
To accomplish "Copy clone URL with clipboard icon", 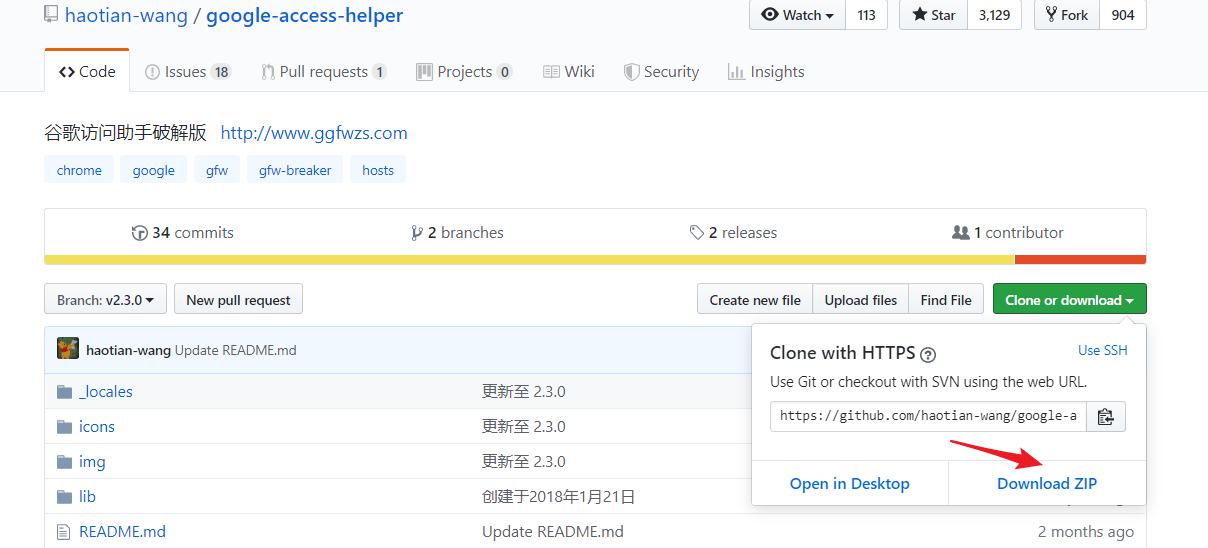I will (x=1106, y=416).
